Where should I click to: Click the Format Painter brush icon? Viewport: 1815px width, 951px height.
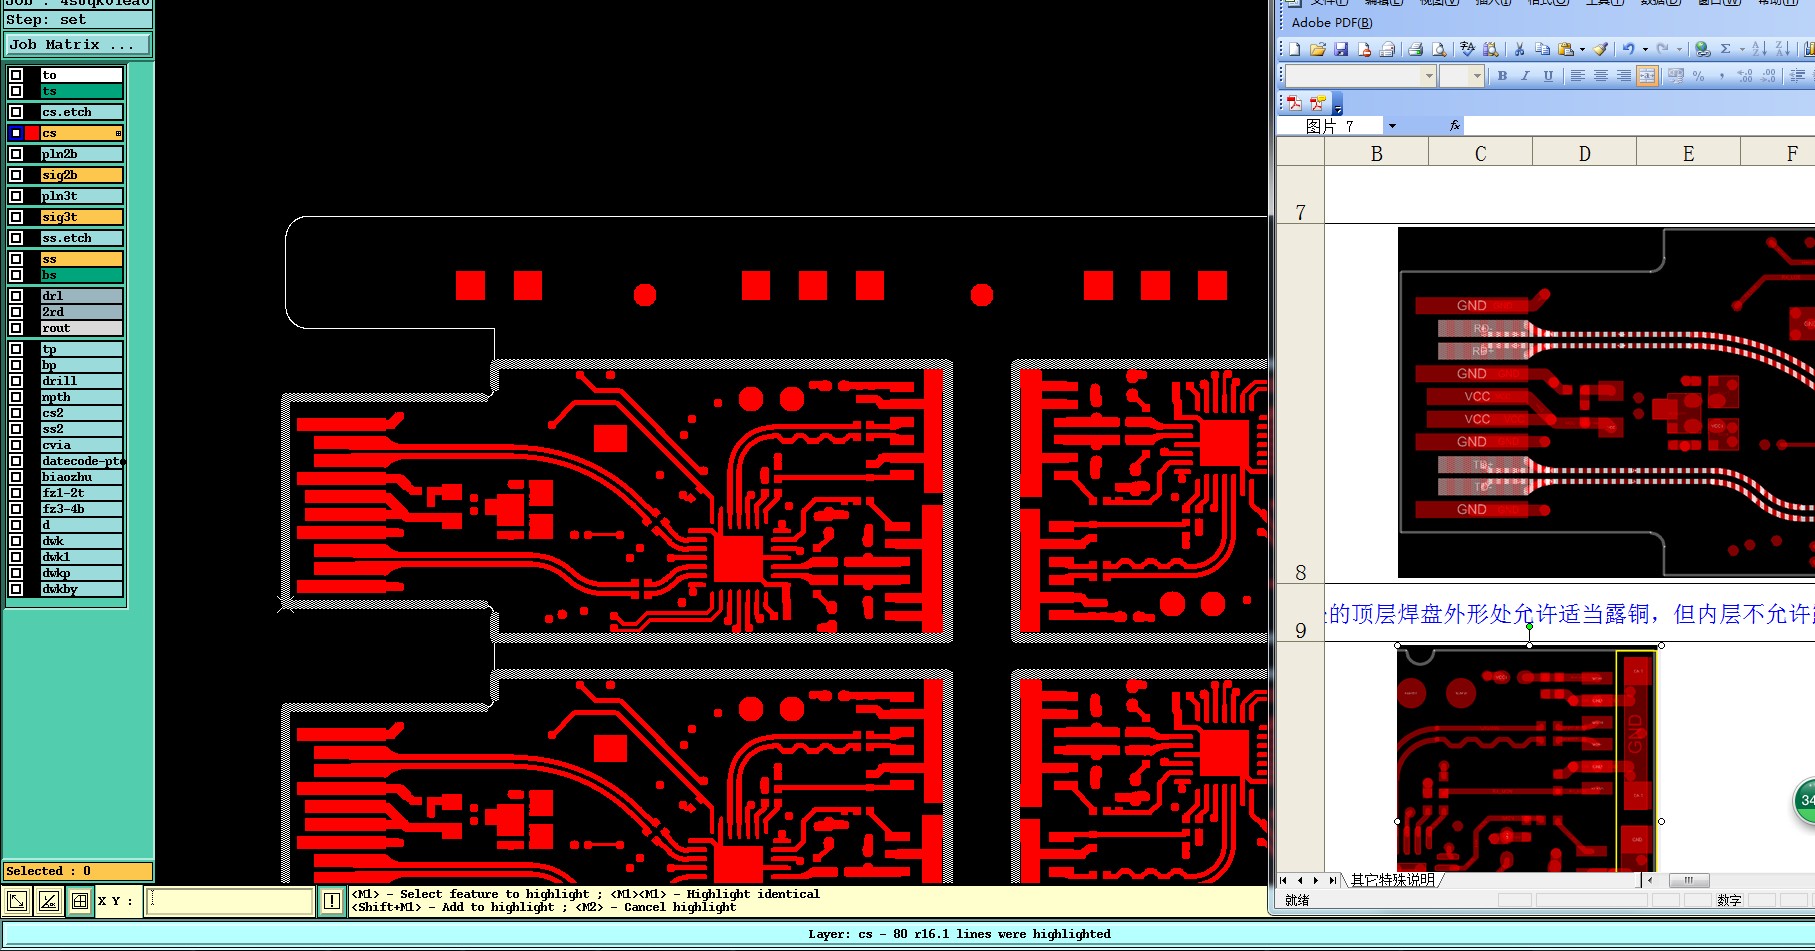point(1600,49)
